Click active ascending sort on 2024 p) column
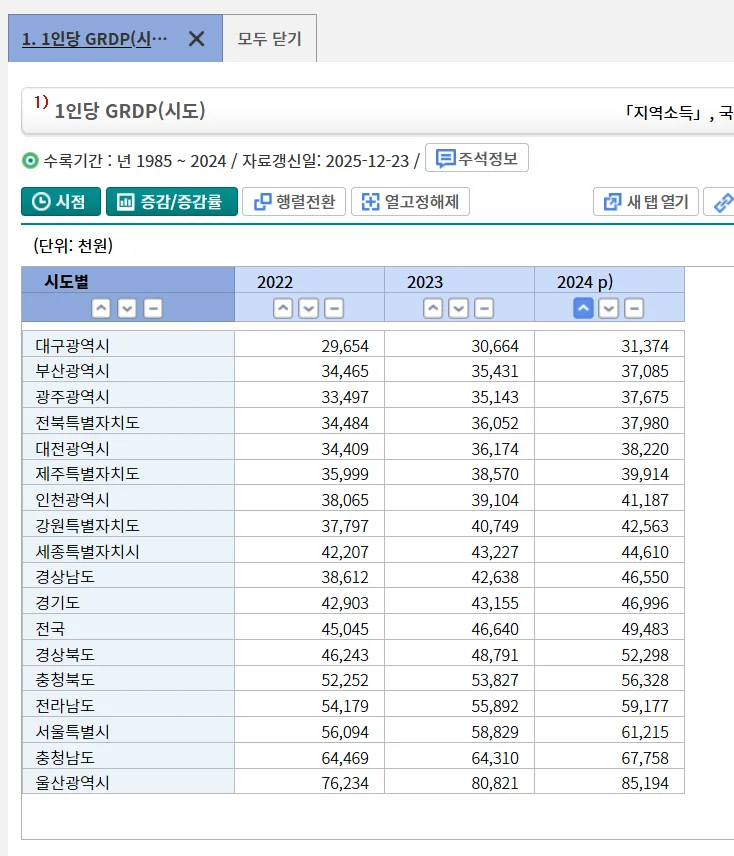The image size is (734, 856). pos(583,308)
